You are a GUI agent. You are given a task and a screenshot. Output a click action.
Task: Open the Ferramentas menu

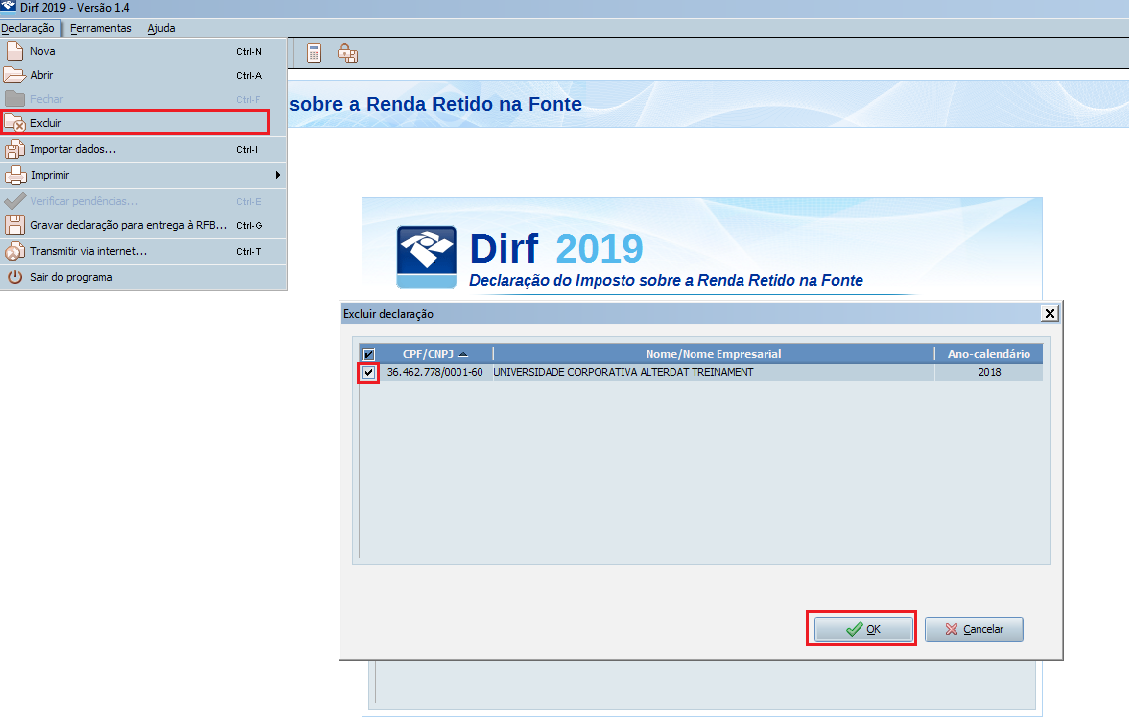pos(101,28)
